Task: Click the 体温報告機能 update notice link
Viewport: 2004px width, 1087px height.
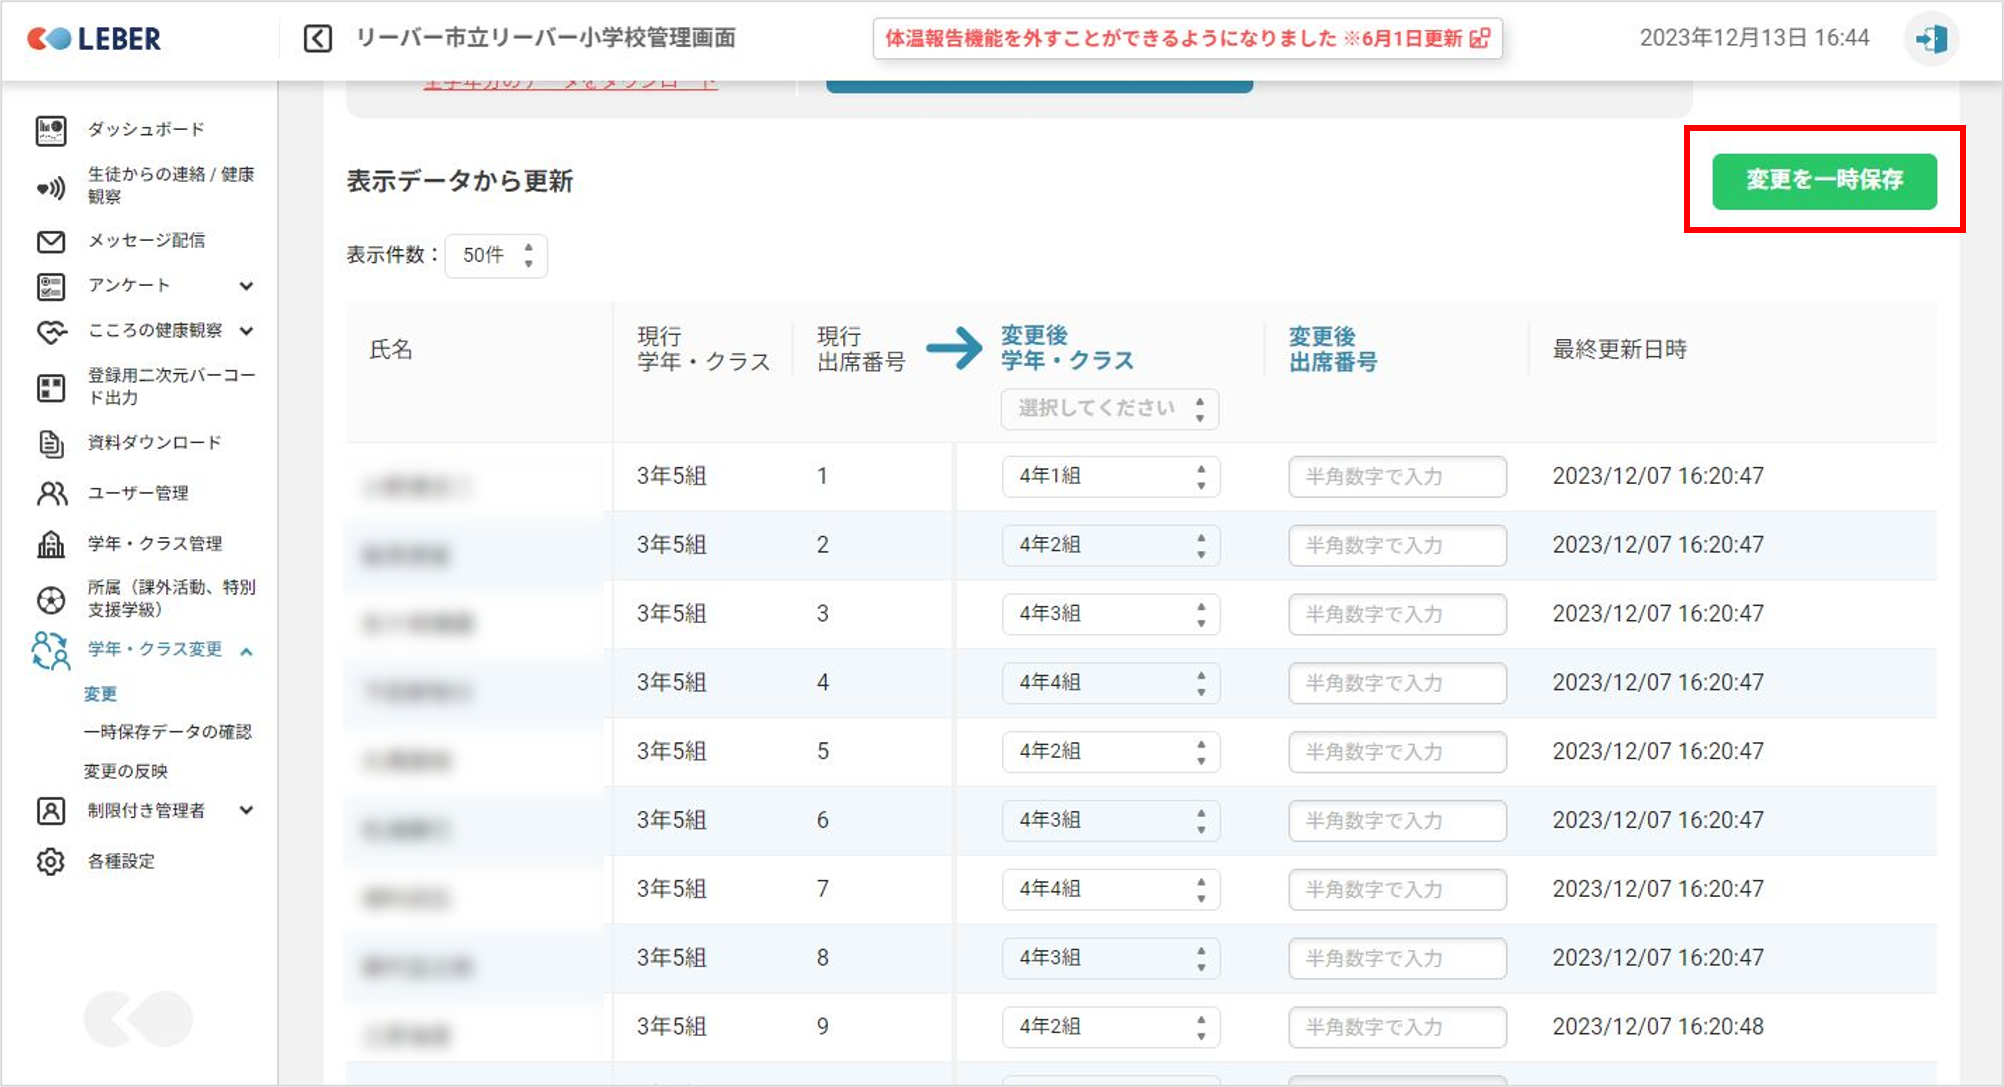Action: (1187, 39)
